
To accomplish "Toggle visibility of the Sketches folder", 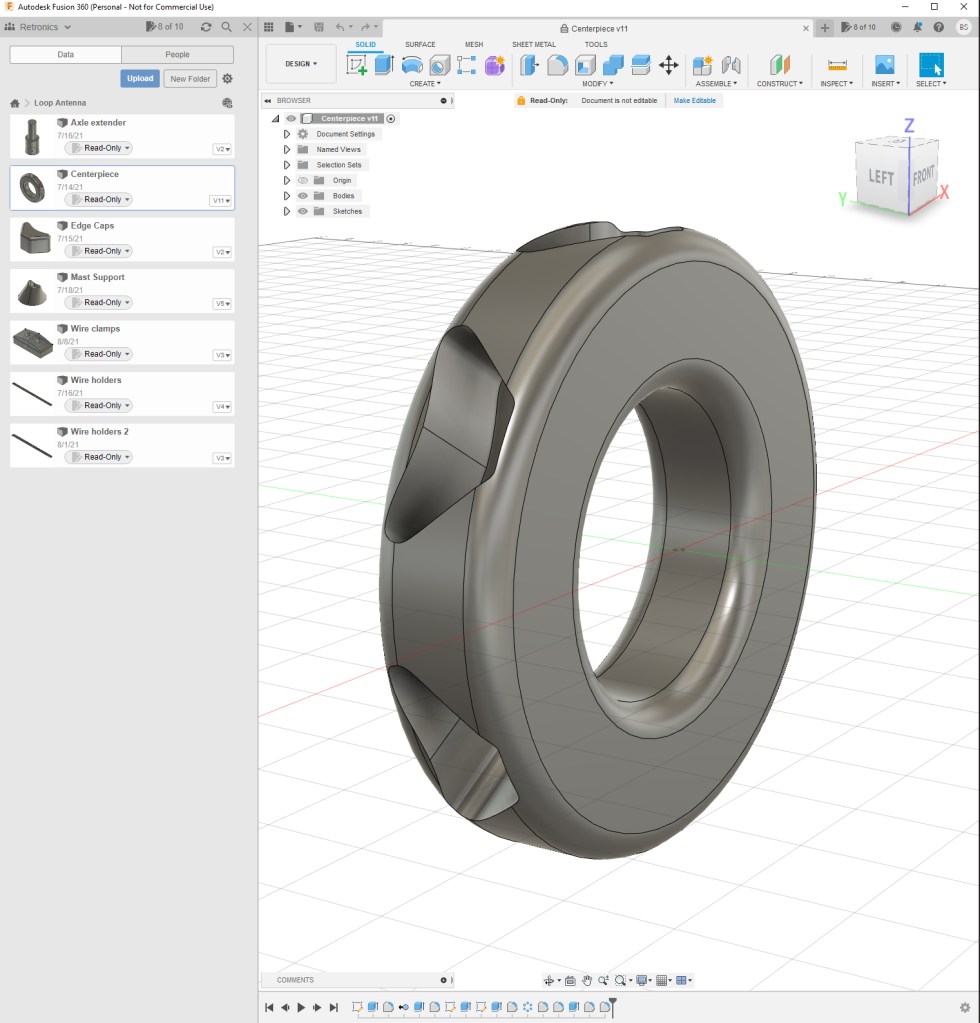I will (x=303, y=211).
